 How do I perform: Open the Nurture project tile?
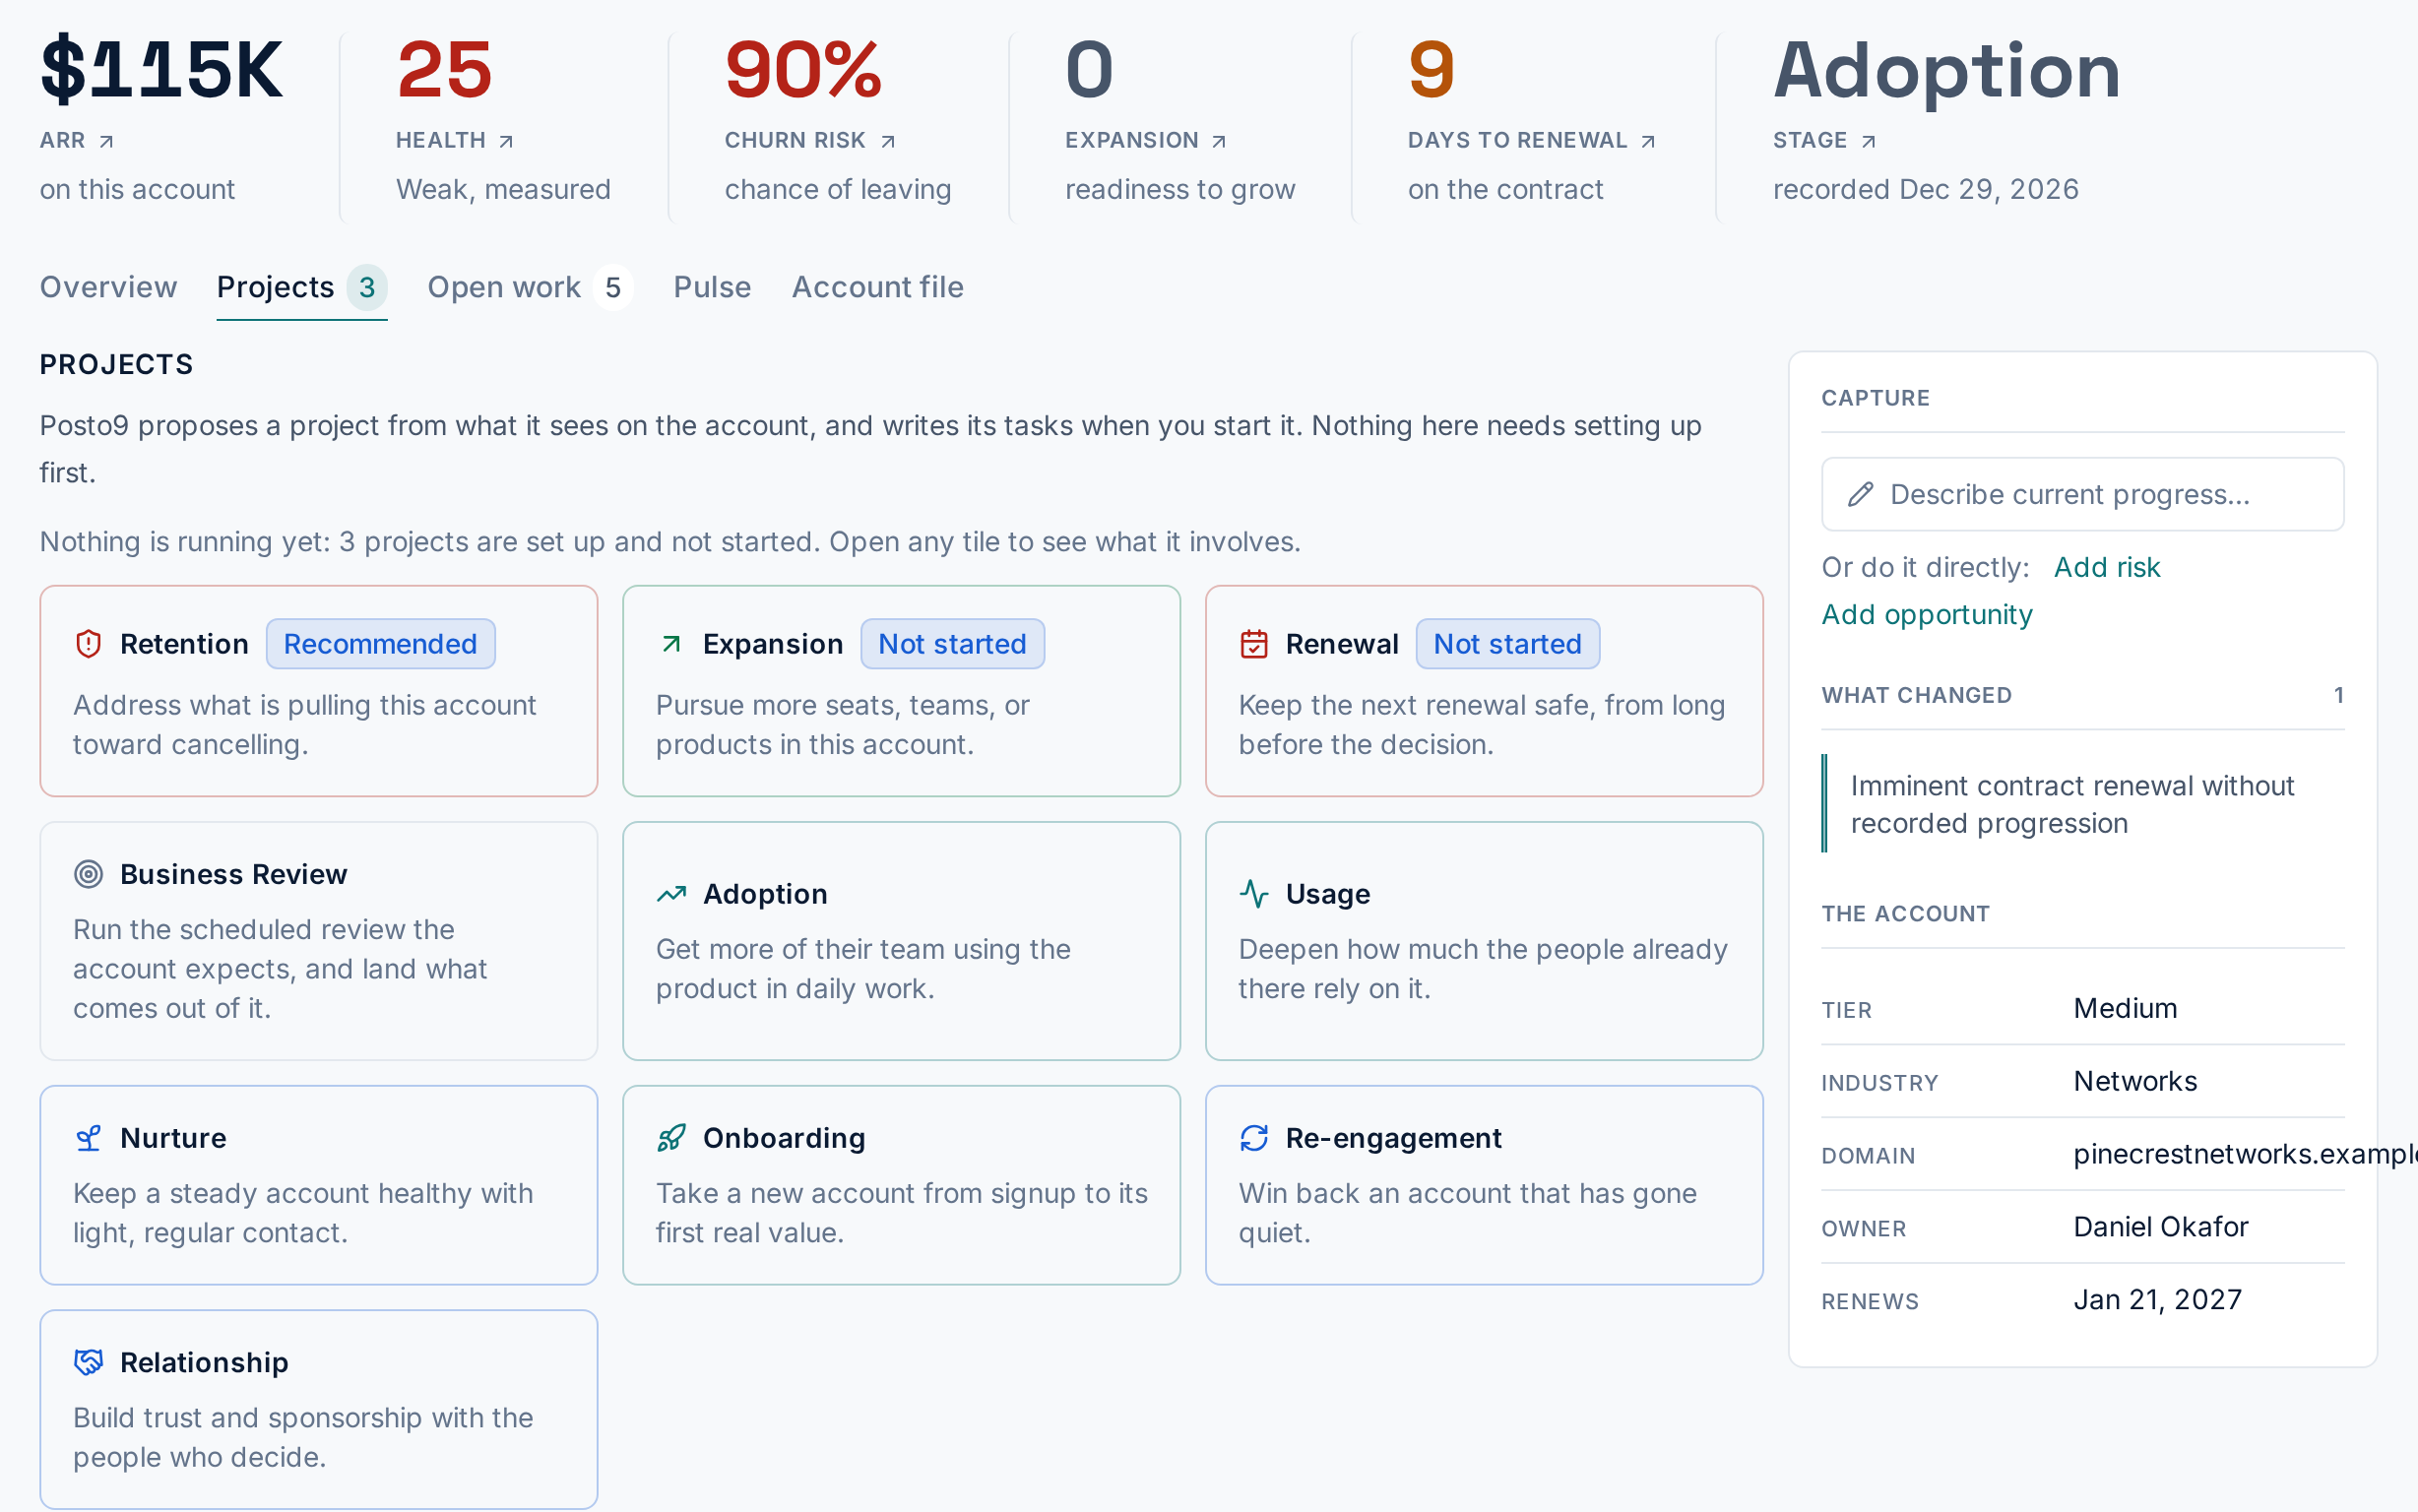pos(319,1185)
